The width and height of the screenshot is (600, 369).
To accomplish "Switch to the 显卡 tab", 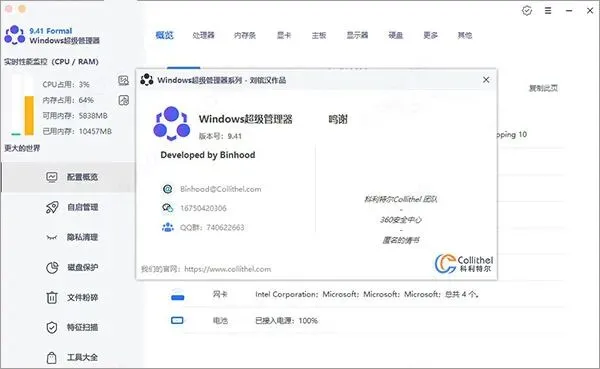I will click(284, 35).
